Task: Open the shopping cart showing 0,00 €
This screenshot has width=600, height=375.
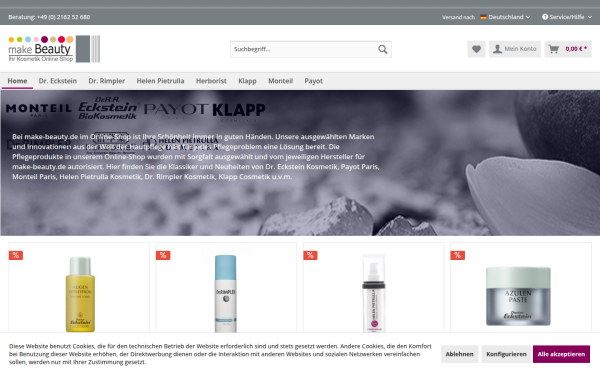Action: 568,49
